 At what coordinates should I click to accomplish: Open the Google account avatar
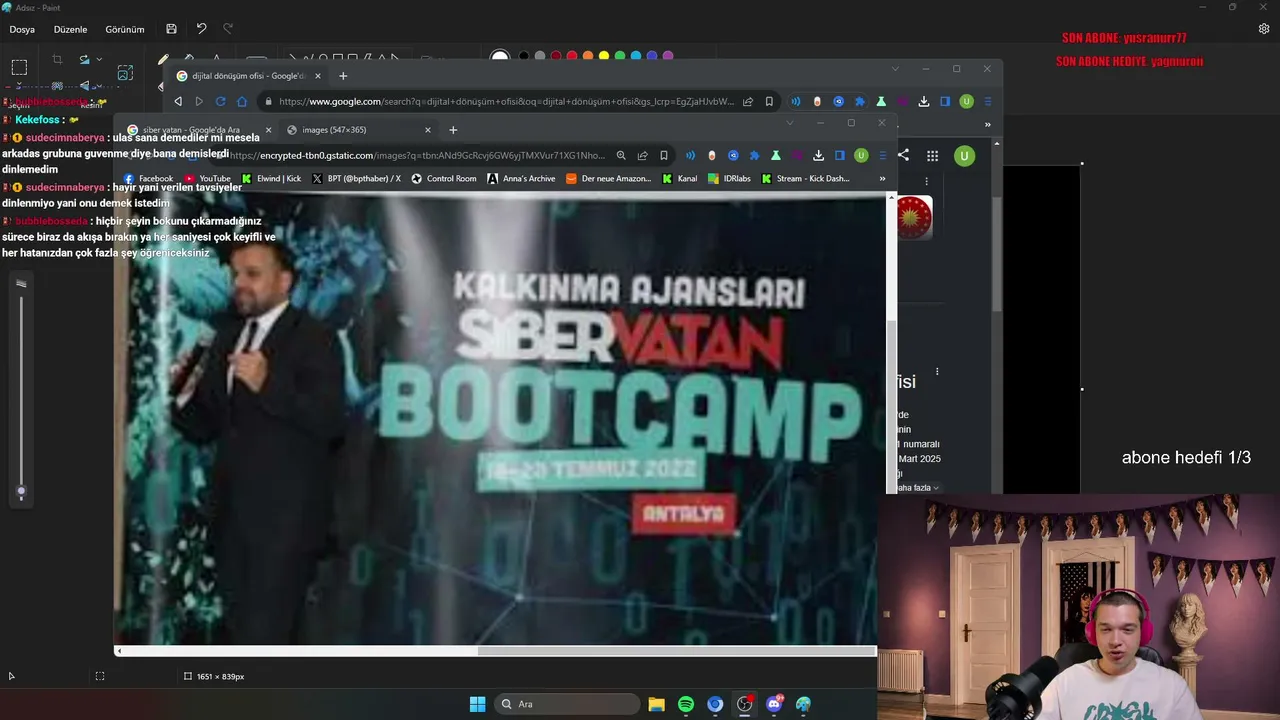964,155
